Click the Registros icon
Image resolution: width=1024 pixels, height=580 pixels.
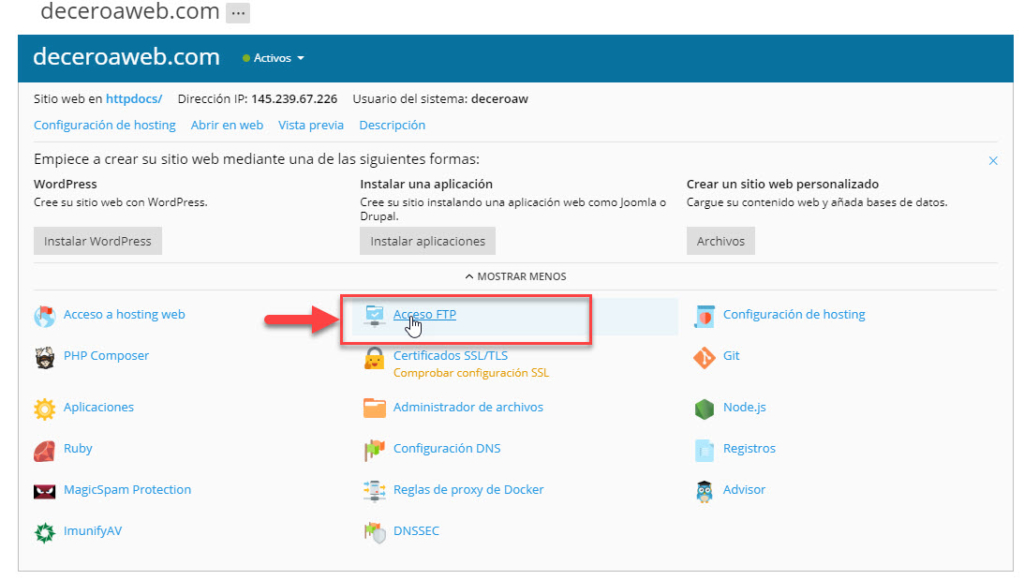(x=704, y=450)
